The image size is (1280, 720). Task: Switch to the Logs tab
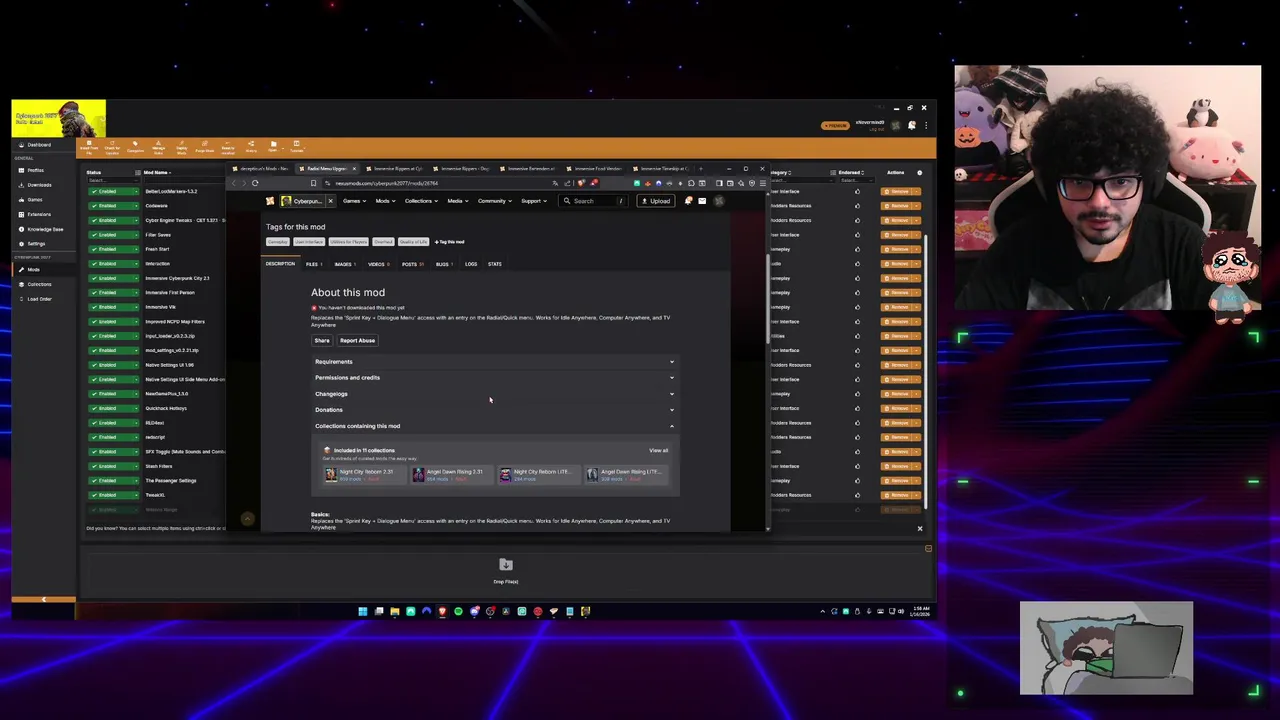tap(471, 264)
